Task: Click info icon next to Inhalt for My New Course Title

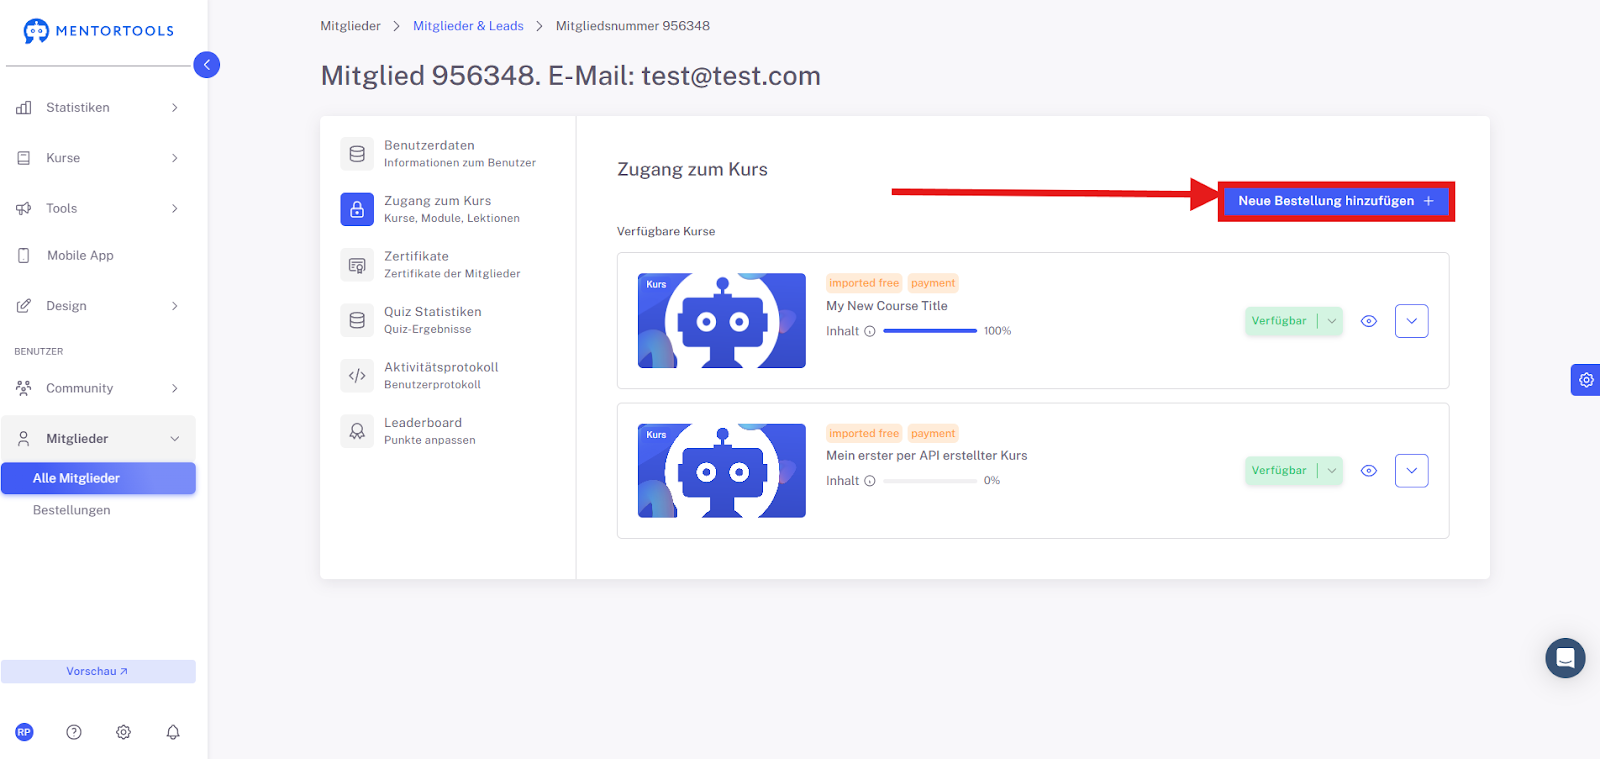Action: pos(870,331)
